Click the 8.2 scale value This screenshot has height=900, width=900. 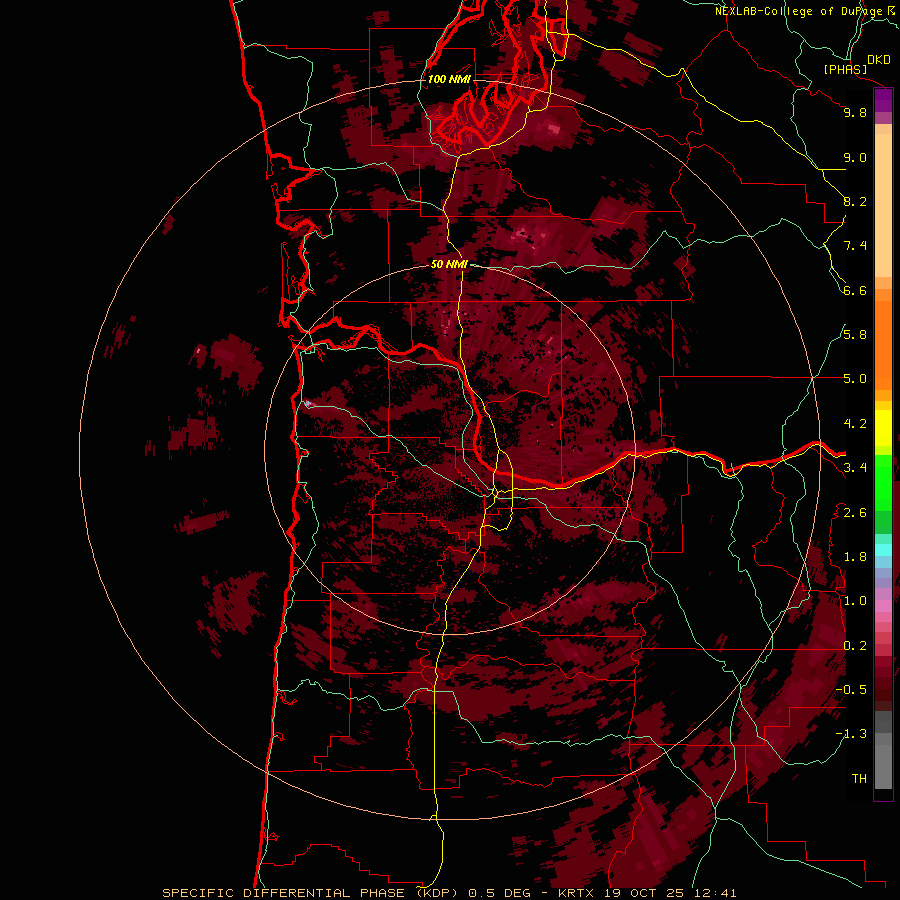coord(855,201)
